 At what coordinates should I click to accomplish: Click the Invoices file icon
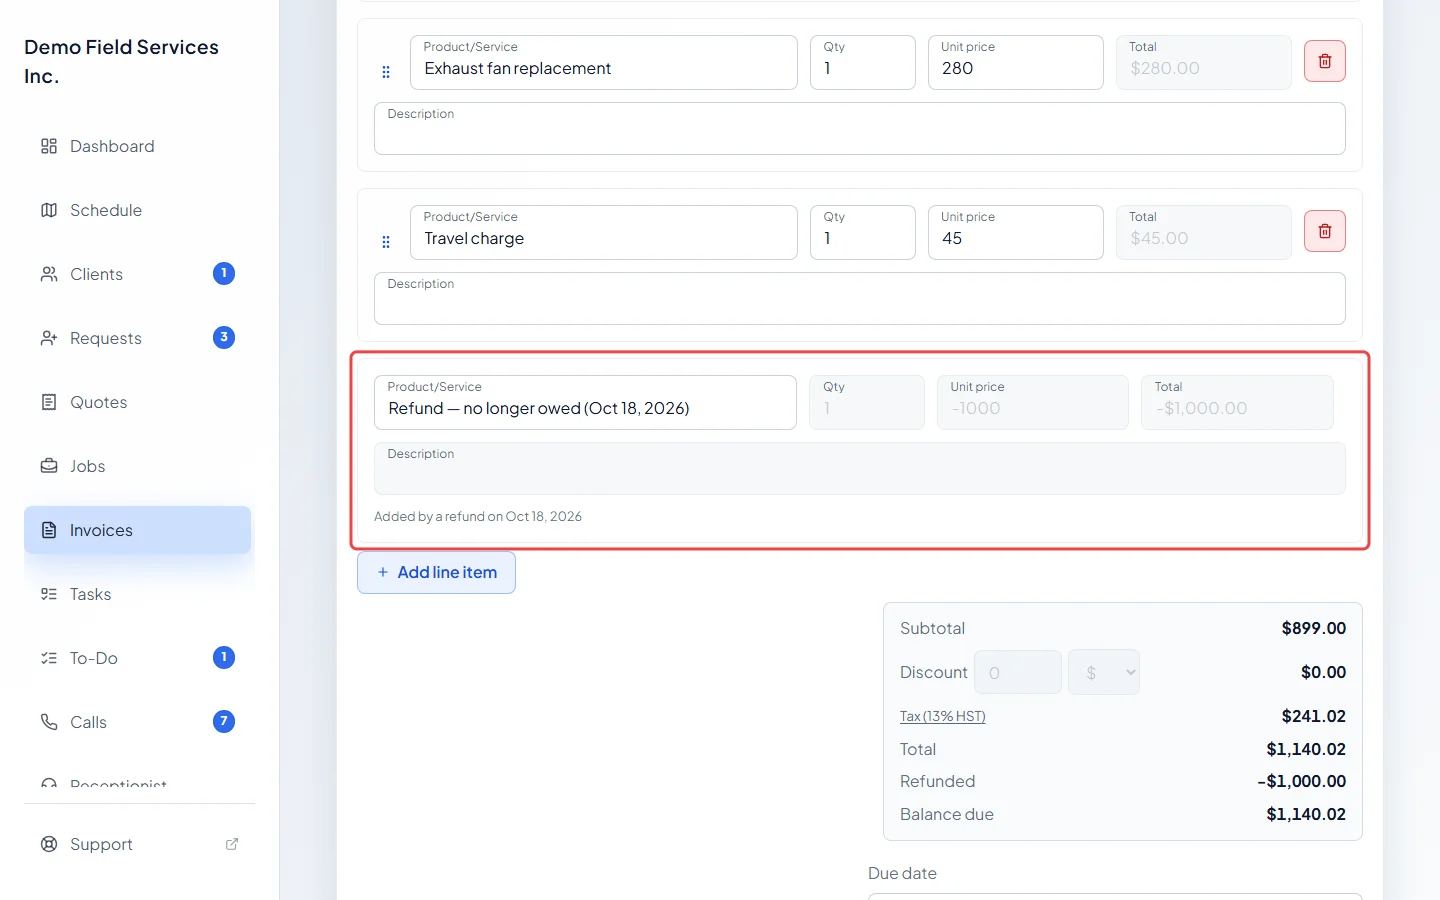49,530
